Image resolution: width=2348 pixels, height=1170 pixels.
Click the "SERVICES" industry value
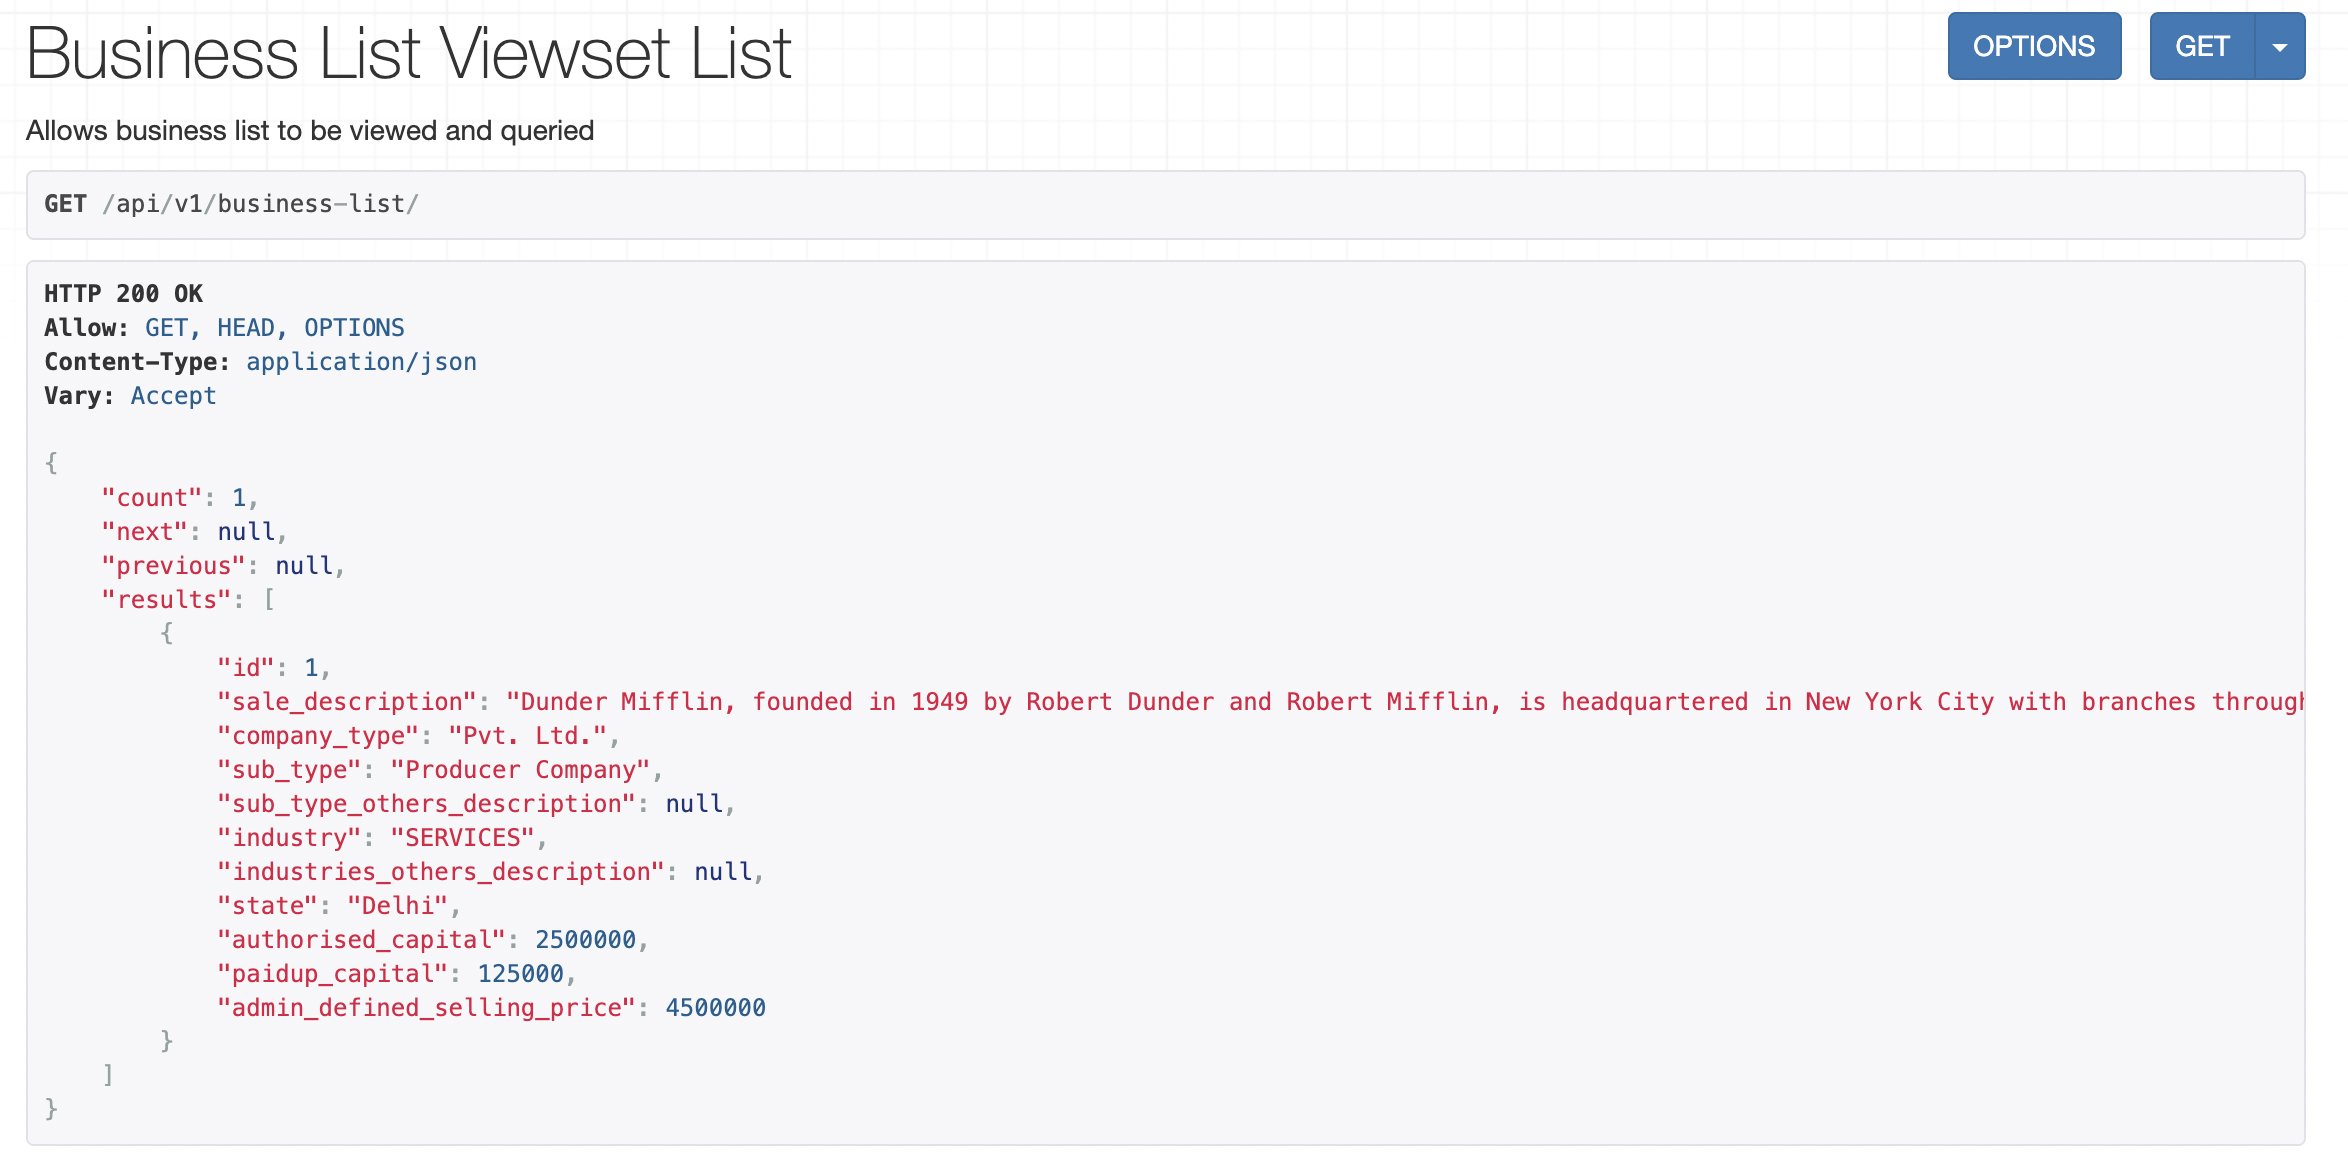click(x=462, y=838)
